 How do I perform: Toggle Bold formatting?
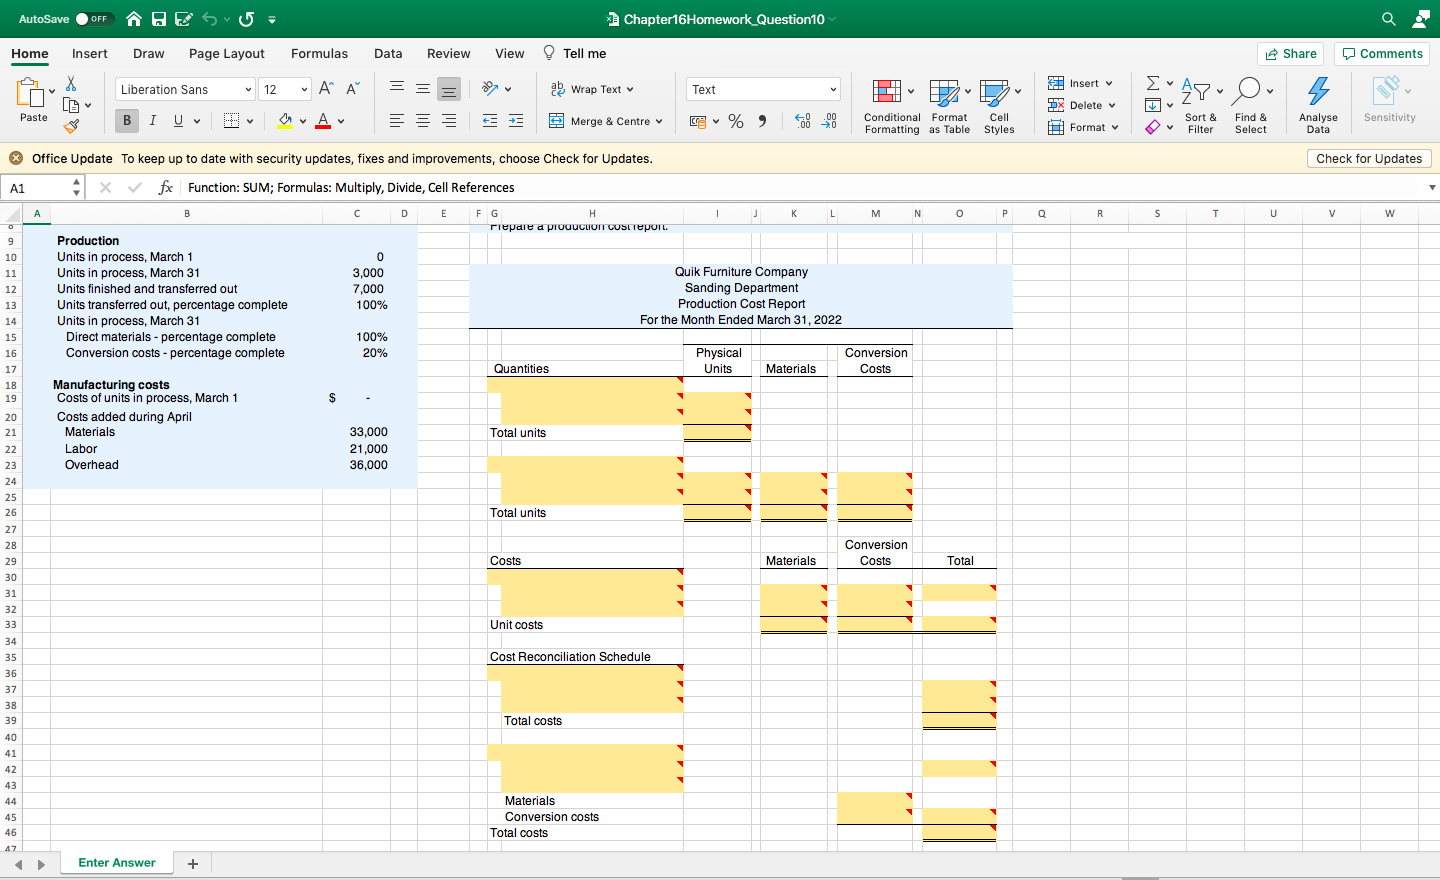(x=127, y=121)
